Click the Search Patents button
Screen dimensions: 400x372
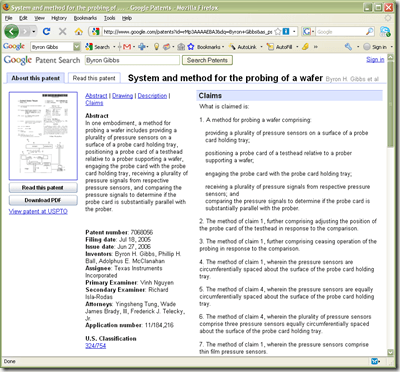click(x=207, y=60)
